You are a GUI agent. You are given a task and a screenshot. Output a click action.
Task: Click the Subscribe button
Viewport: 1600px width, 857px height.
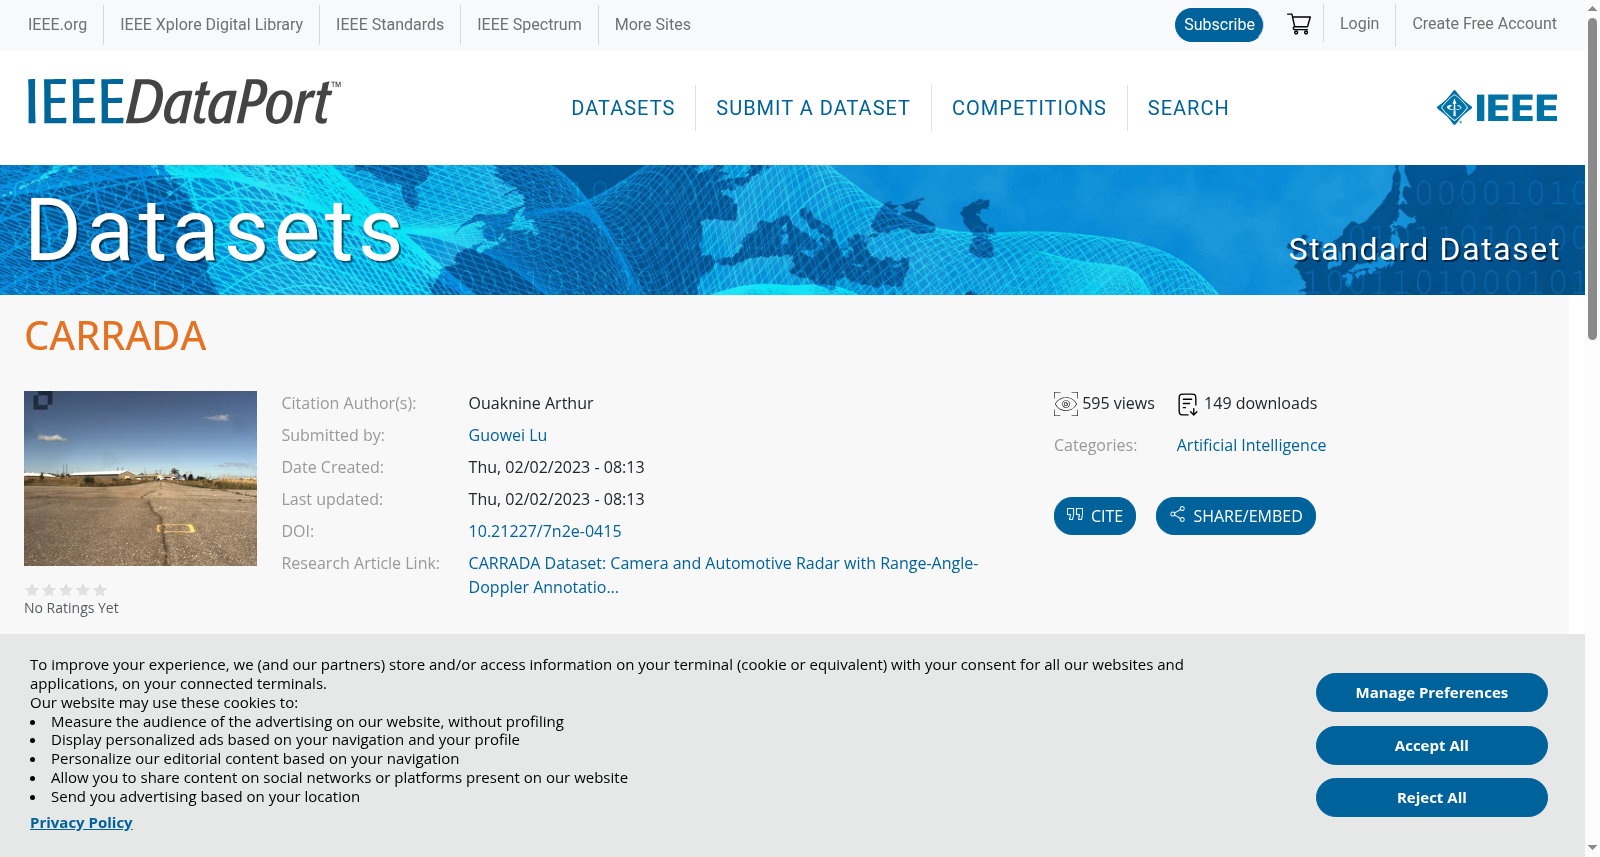coord(1219,24)
